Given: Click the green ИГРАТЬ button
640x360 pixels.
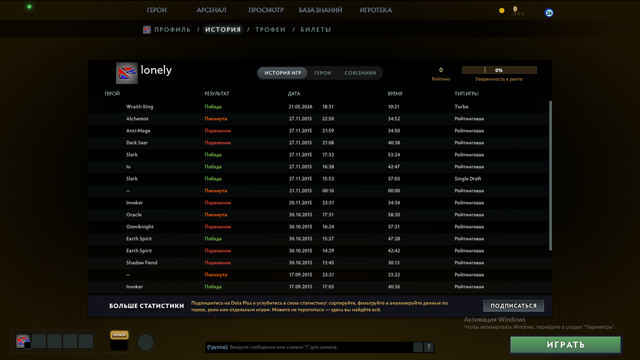Looking at the screenshot, I should (x=565, y=345).
